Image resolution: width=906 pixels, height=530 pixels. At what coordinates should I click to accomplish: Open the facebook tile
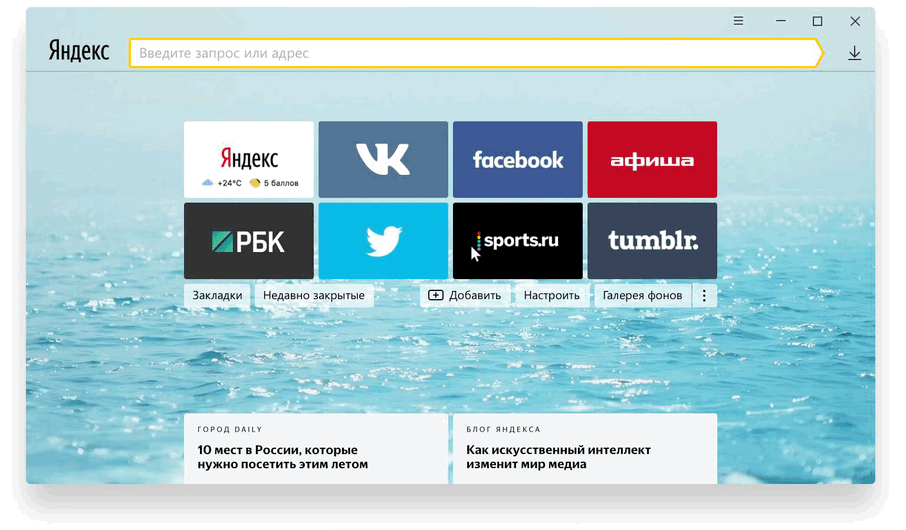coord(518,160)
